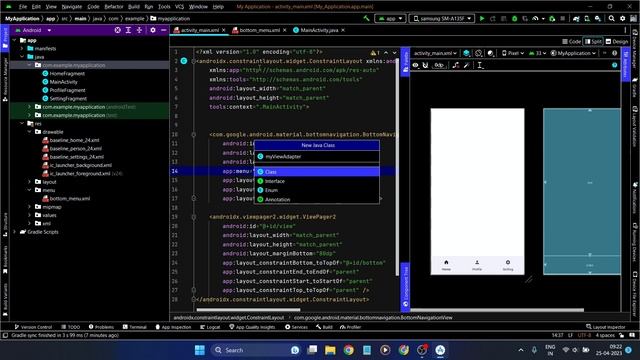The image size is (640, 360).
Task: Open the Refactor menu
Action: [x=113, y=7]
